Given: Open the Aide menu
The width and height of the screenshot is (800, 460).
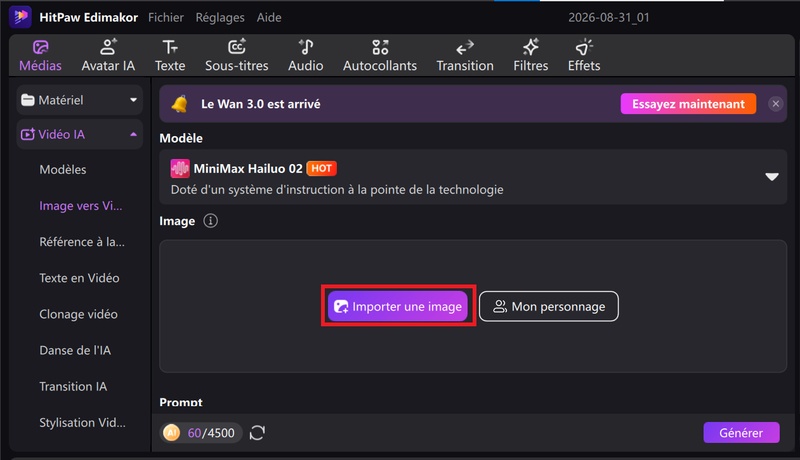Looking at the screenshot, I should (x=269, y=17).
